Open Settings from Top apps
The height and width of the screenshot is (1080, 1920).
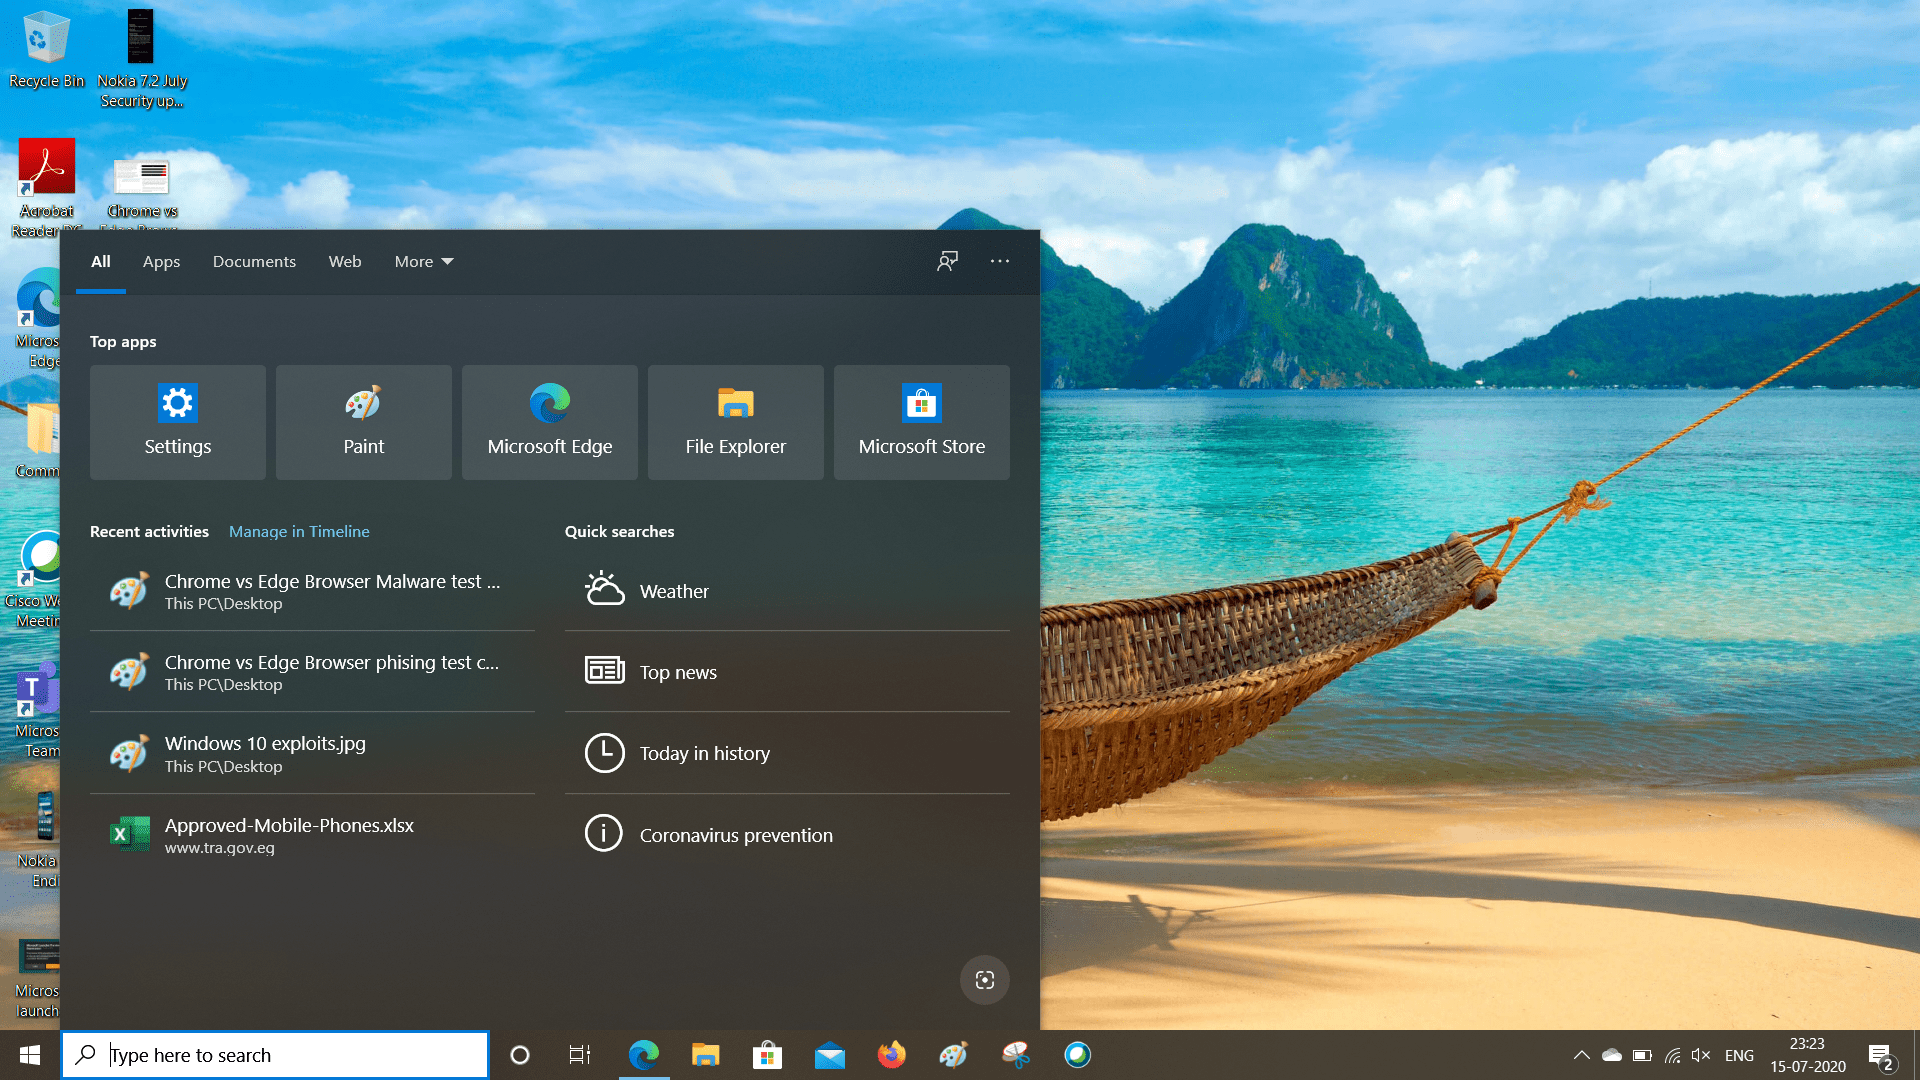178,422
